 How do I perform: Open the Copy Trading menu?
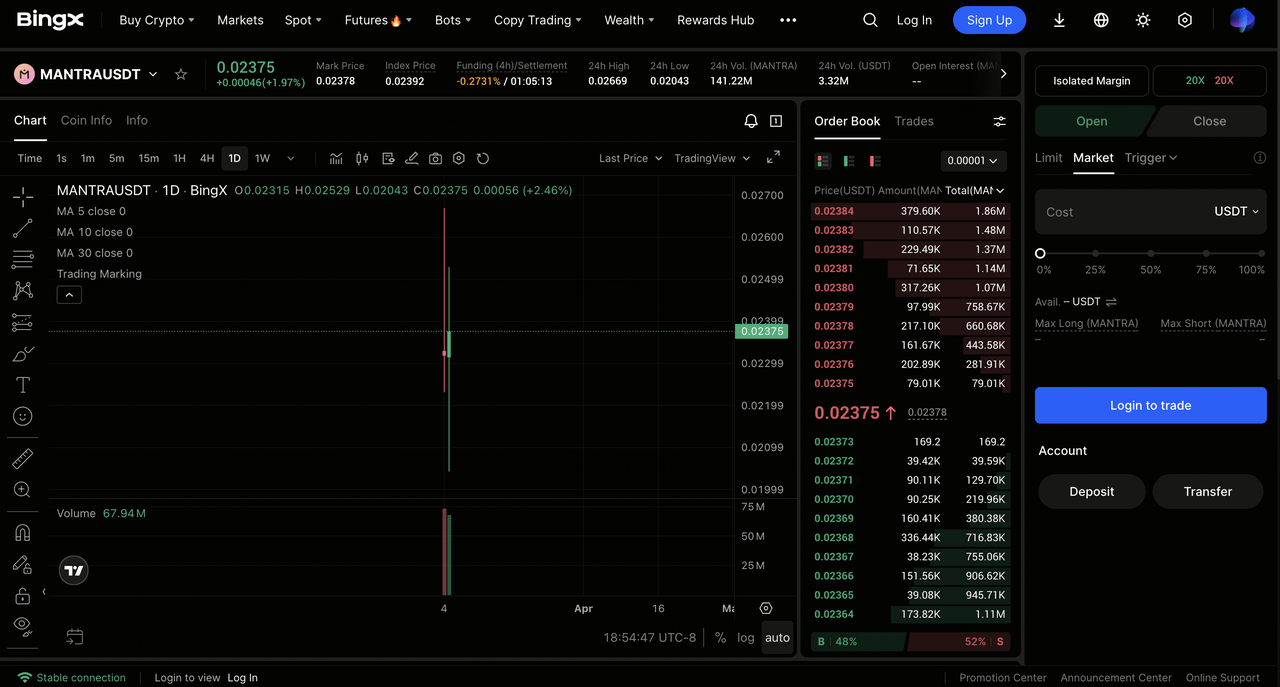[538, 20]
